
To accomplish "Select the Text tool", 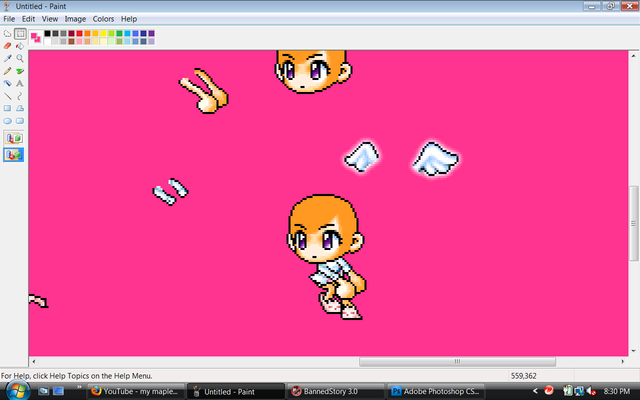I will coord(20,83).
